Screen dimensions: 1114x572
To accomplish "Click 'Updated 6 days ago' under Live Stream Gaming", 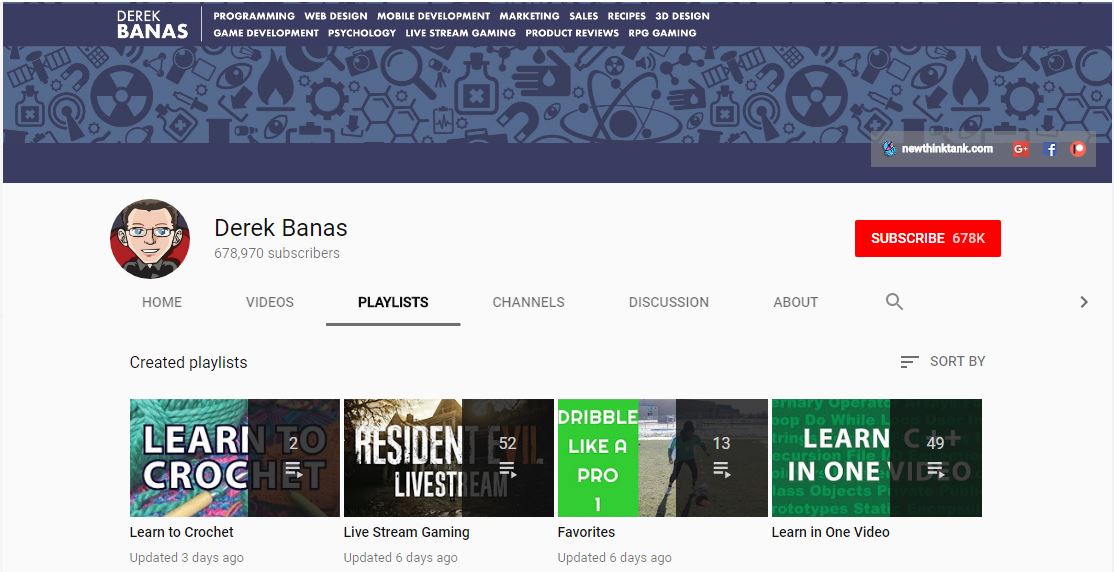I will pyautogui.click(x=401, y=558).
